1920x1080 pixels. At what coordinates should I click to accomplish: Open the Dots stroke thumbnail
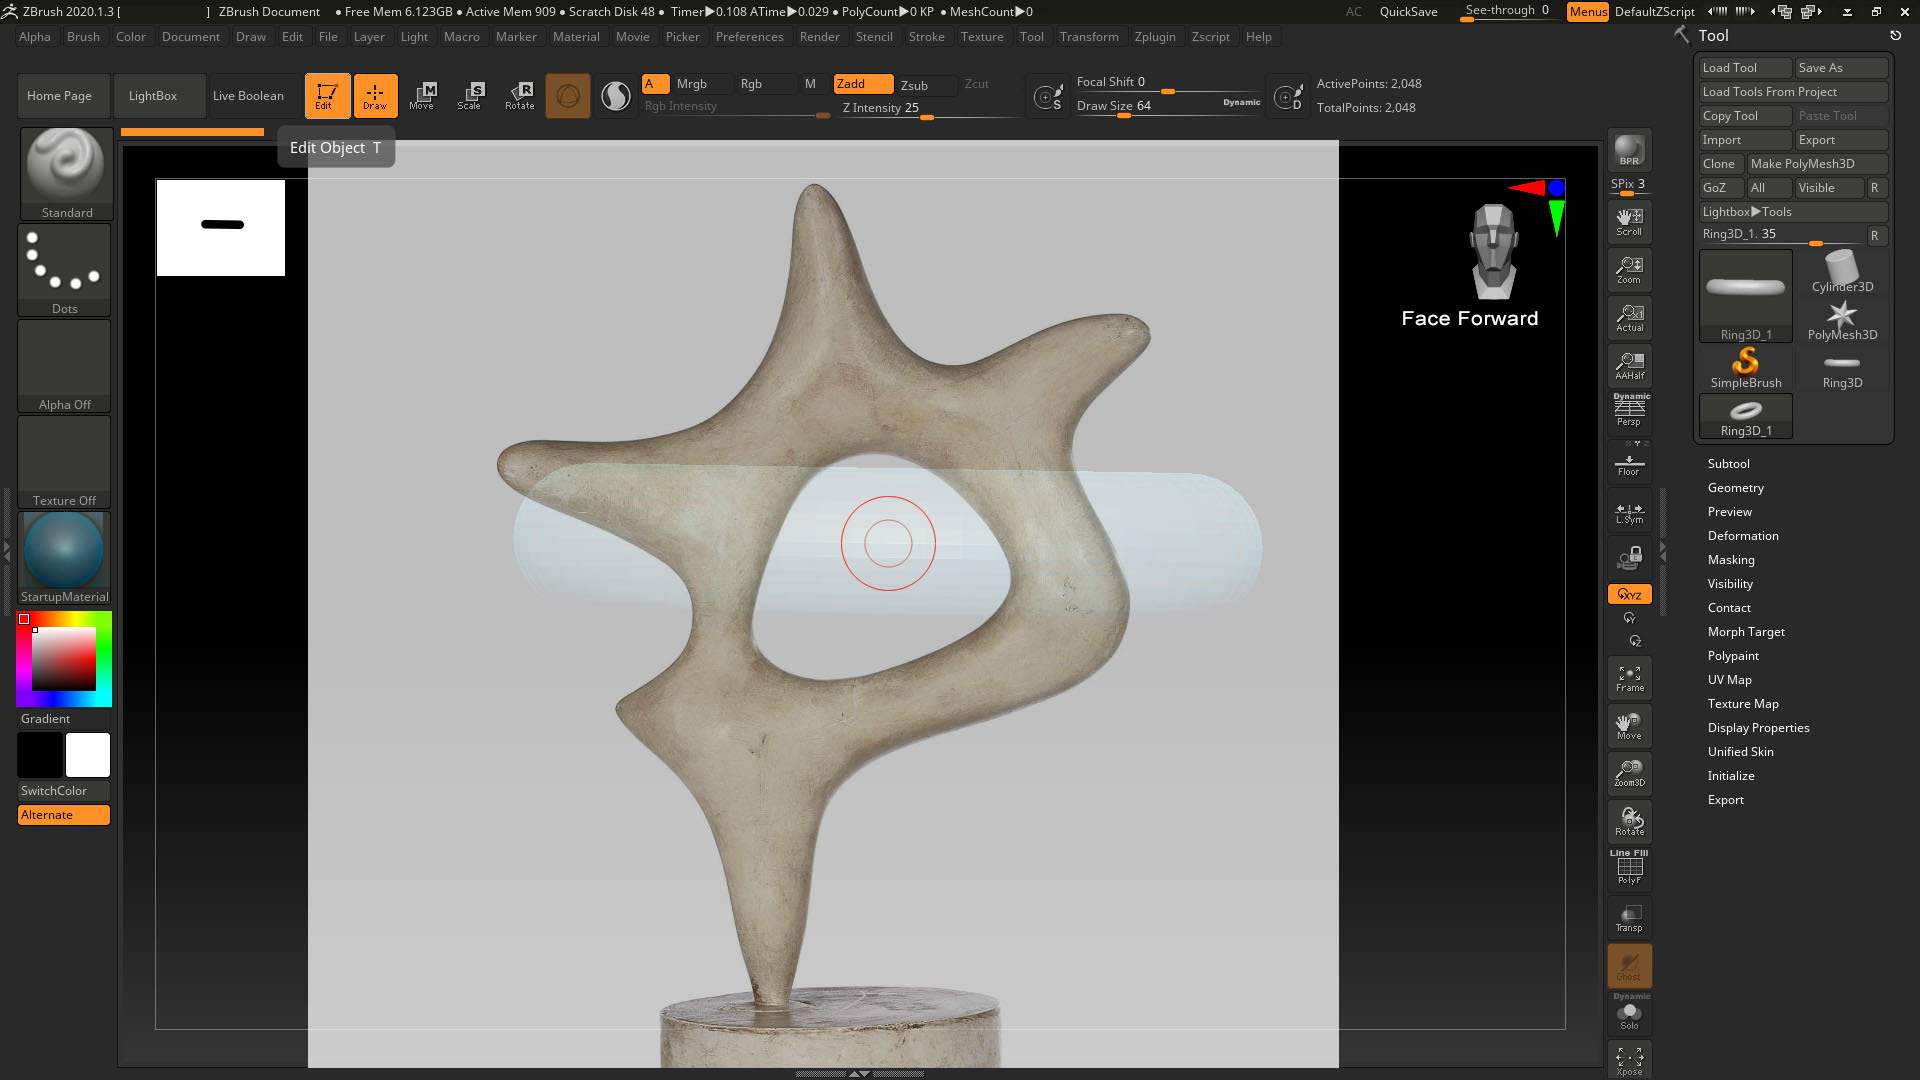(x=64, y=270)
